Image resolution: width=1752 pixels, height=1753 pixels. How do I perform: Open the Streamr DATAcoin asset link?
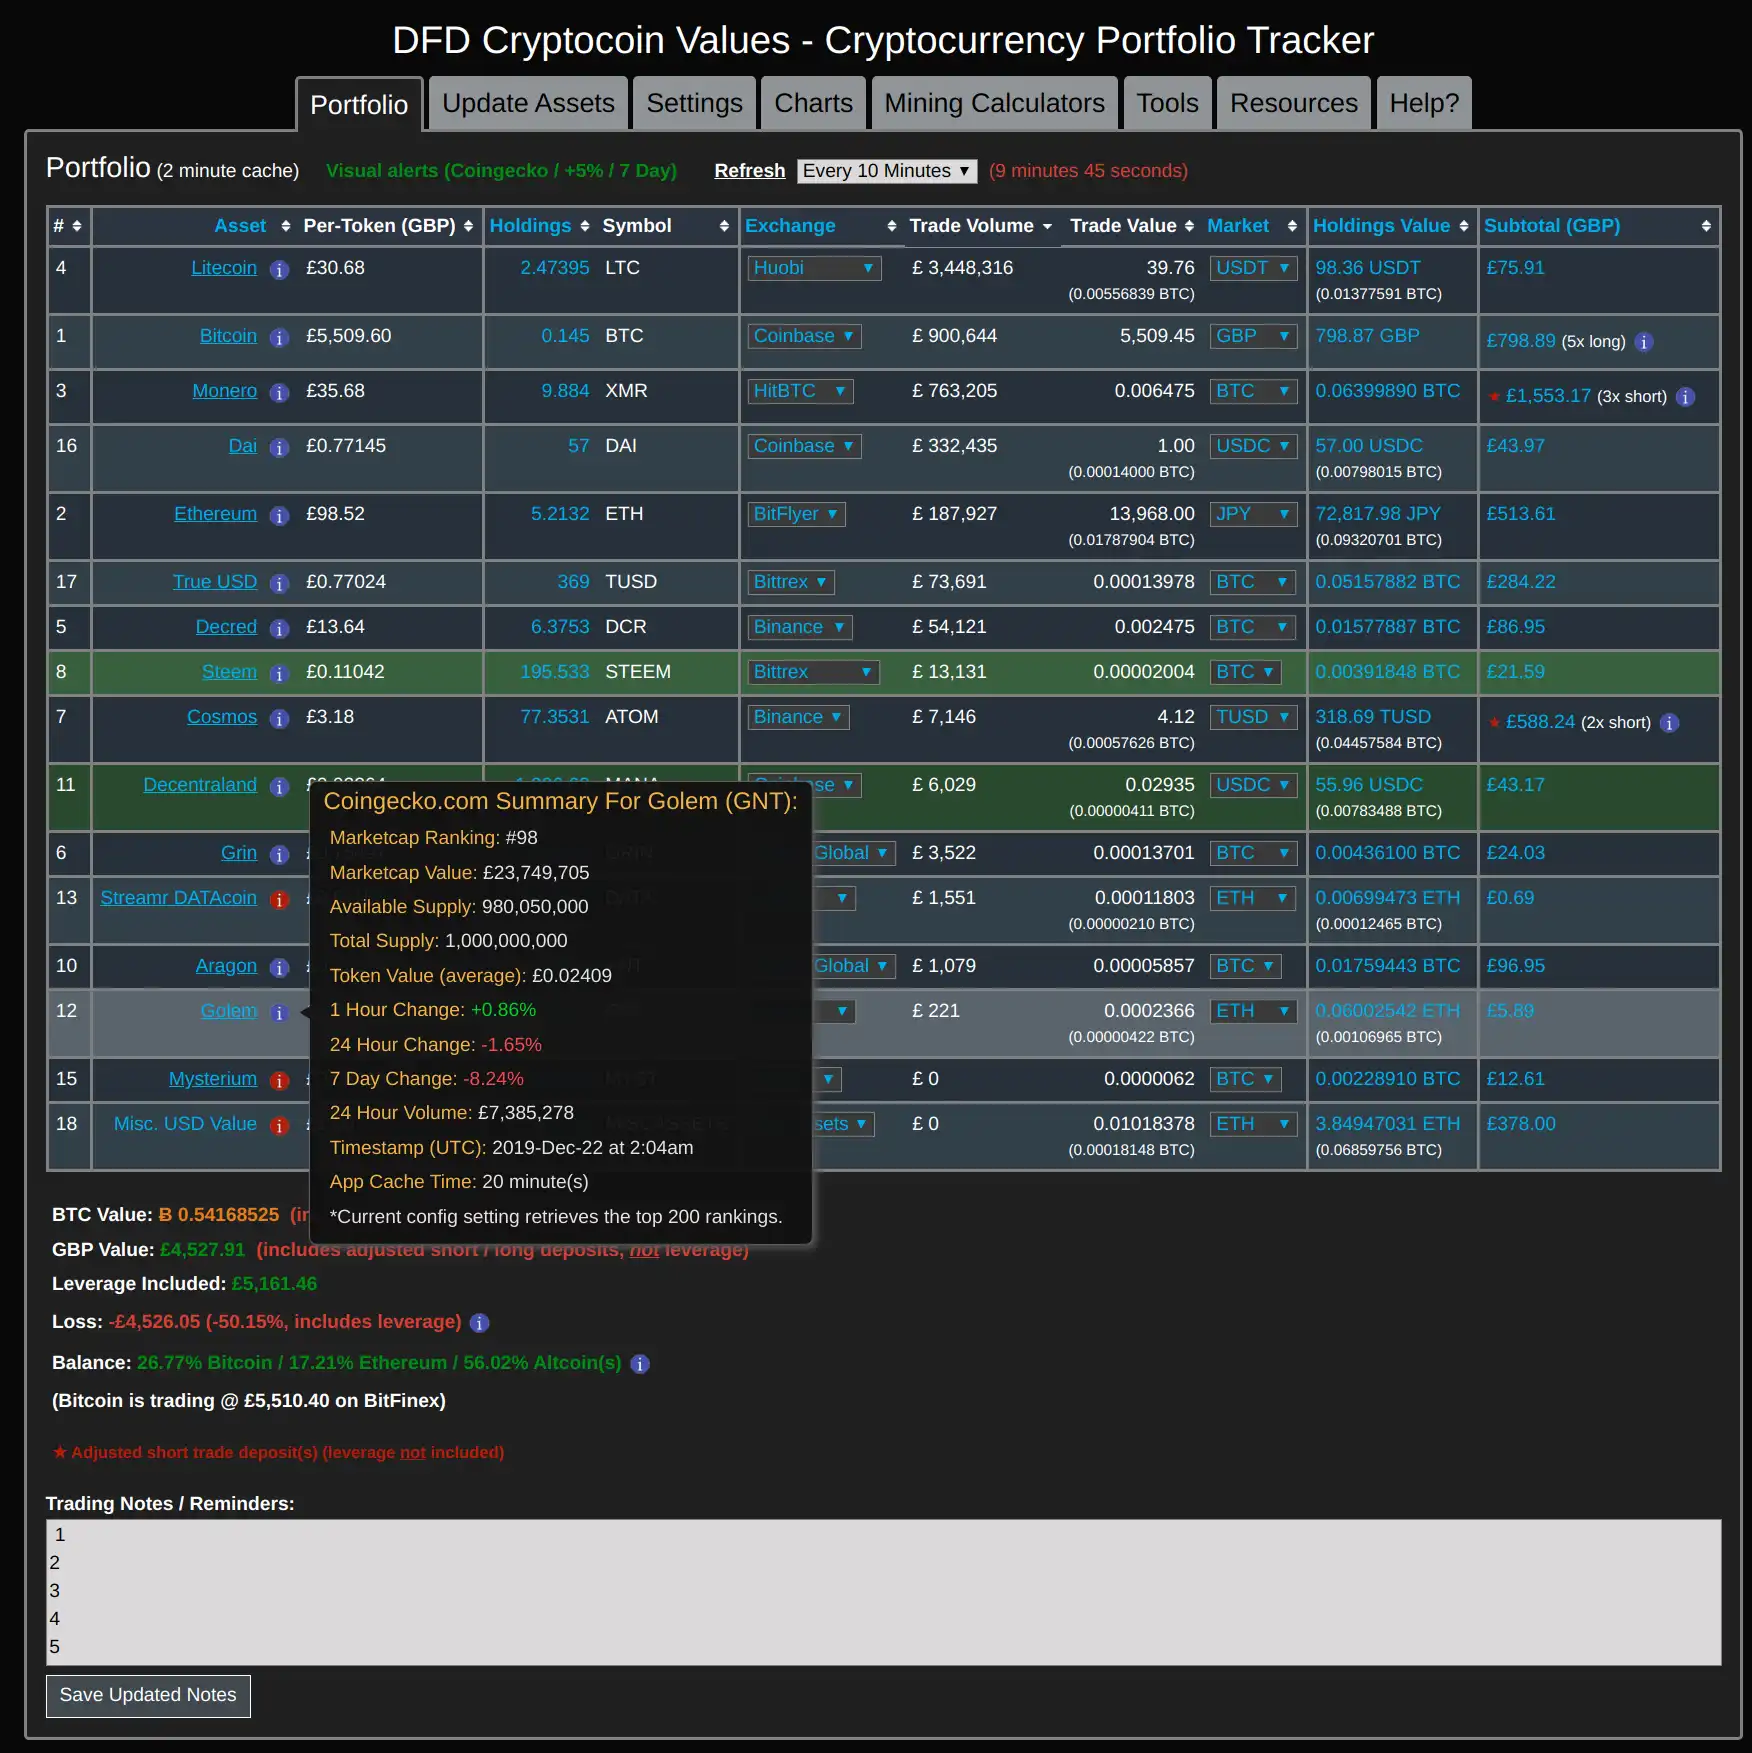178,898
